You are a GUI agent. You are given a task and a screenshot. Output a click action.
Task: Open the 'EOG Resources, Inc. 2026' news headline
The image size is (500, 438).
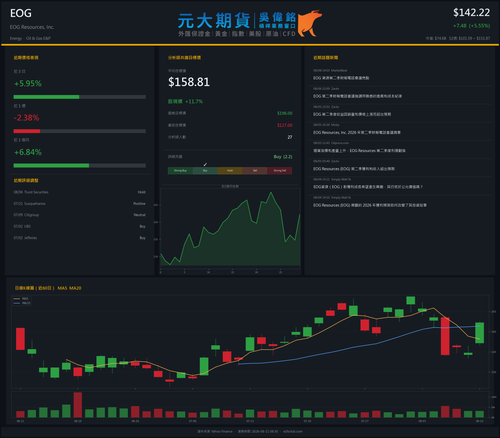[357, 133]
